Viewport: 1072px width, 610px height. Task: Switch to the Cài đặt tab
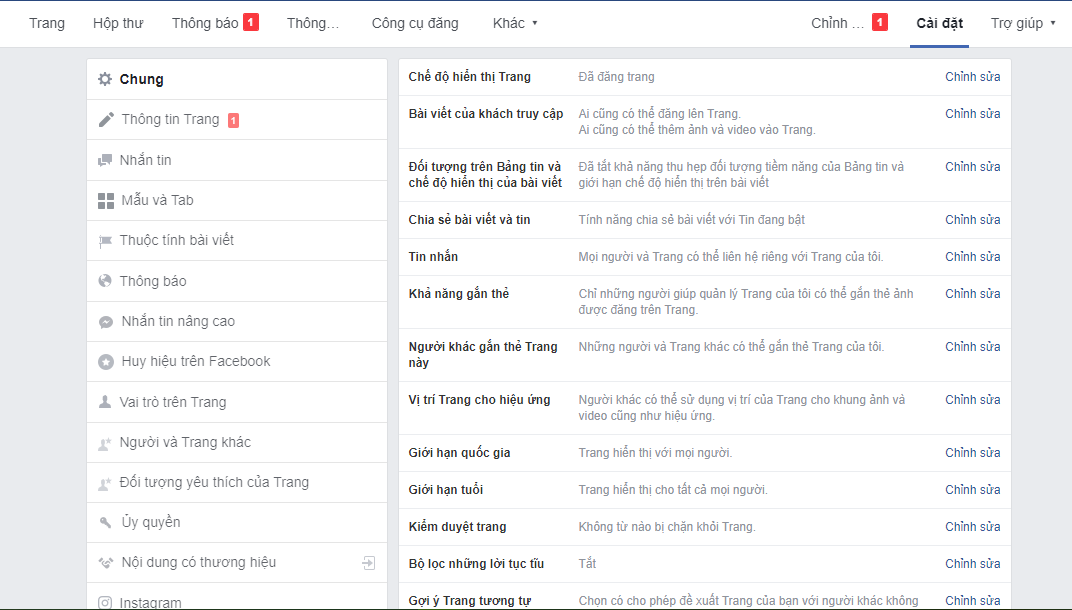(939, 22)
